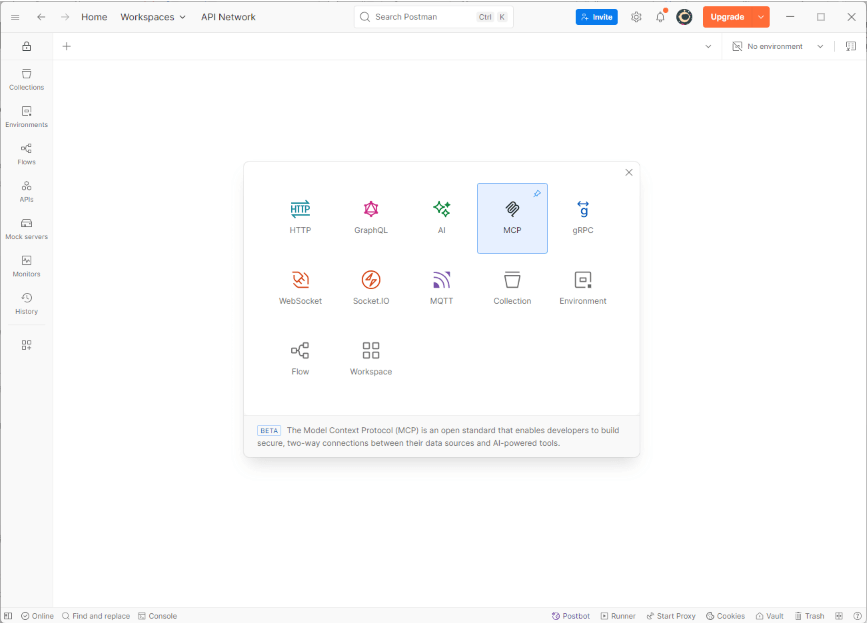Open Flows in the sidebar
Screen dimensions: 867x623
pos(27,154)
